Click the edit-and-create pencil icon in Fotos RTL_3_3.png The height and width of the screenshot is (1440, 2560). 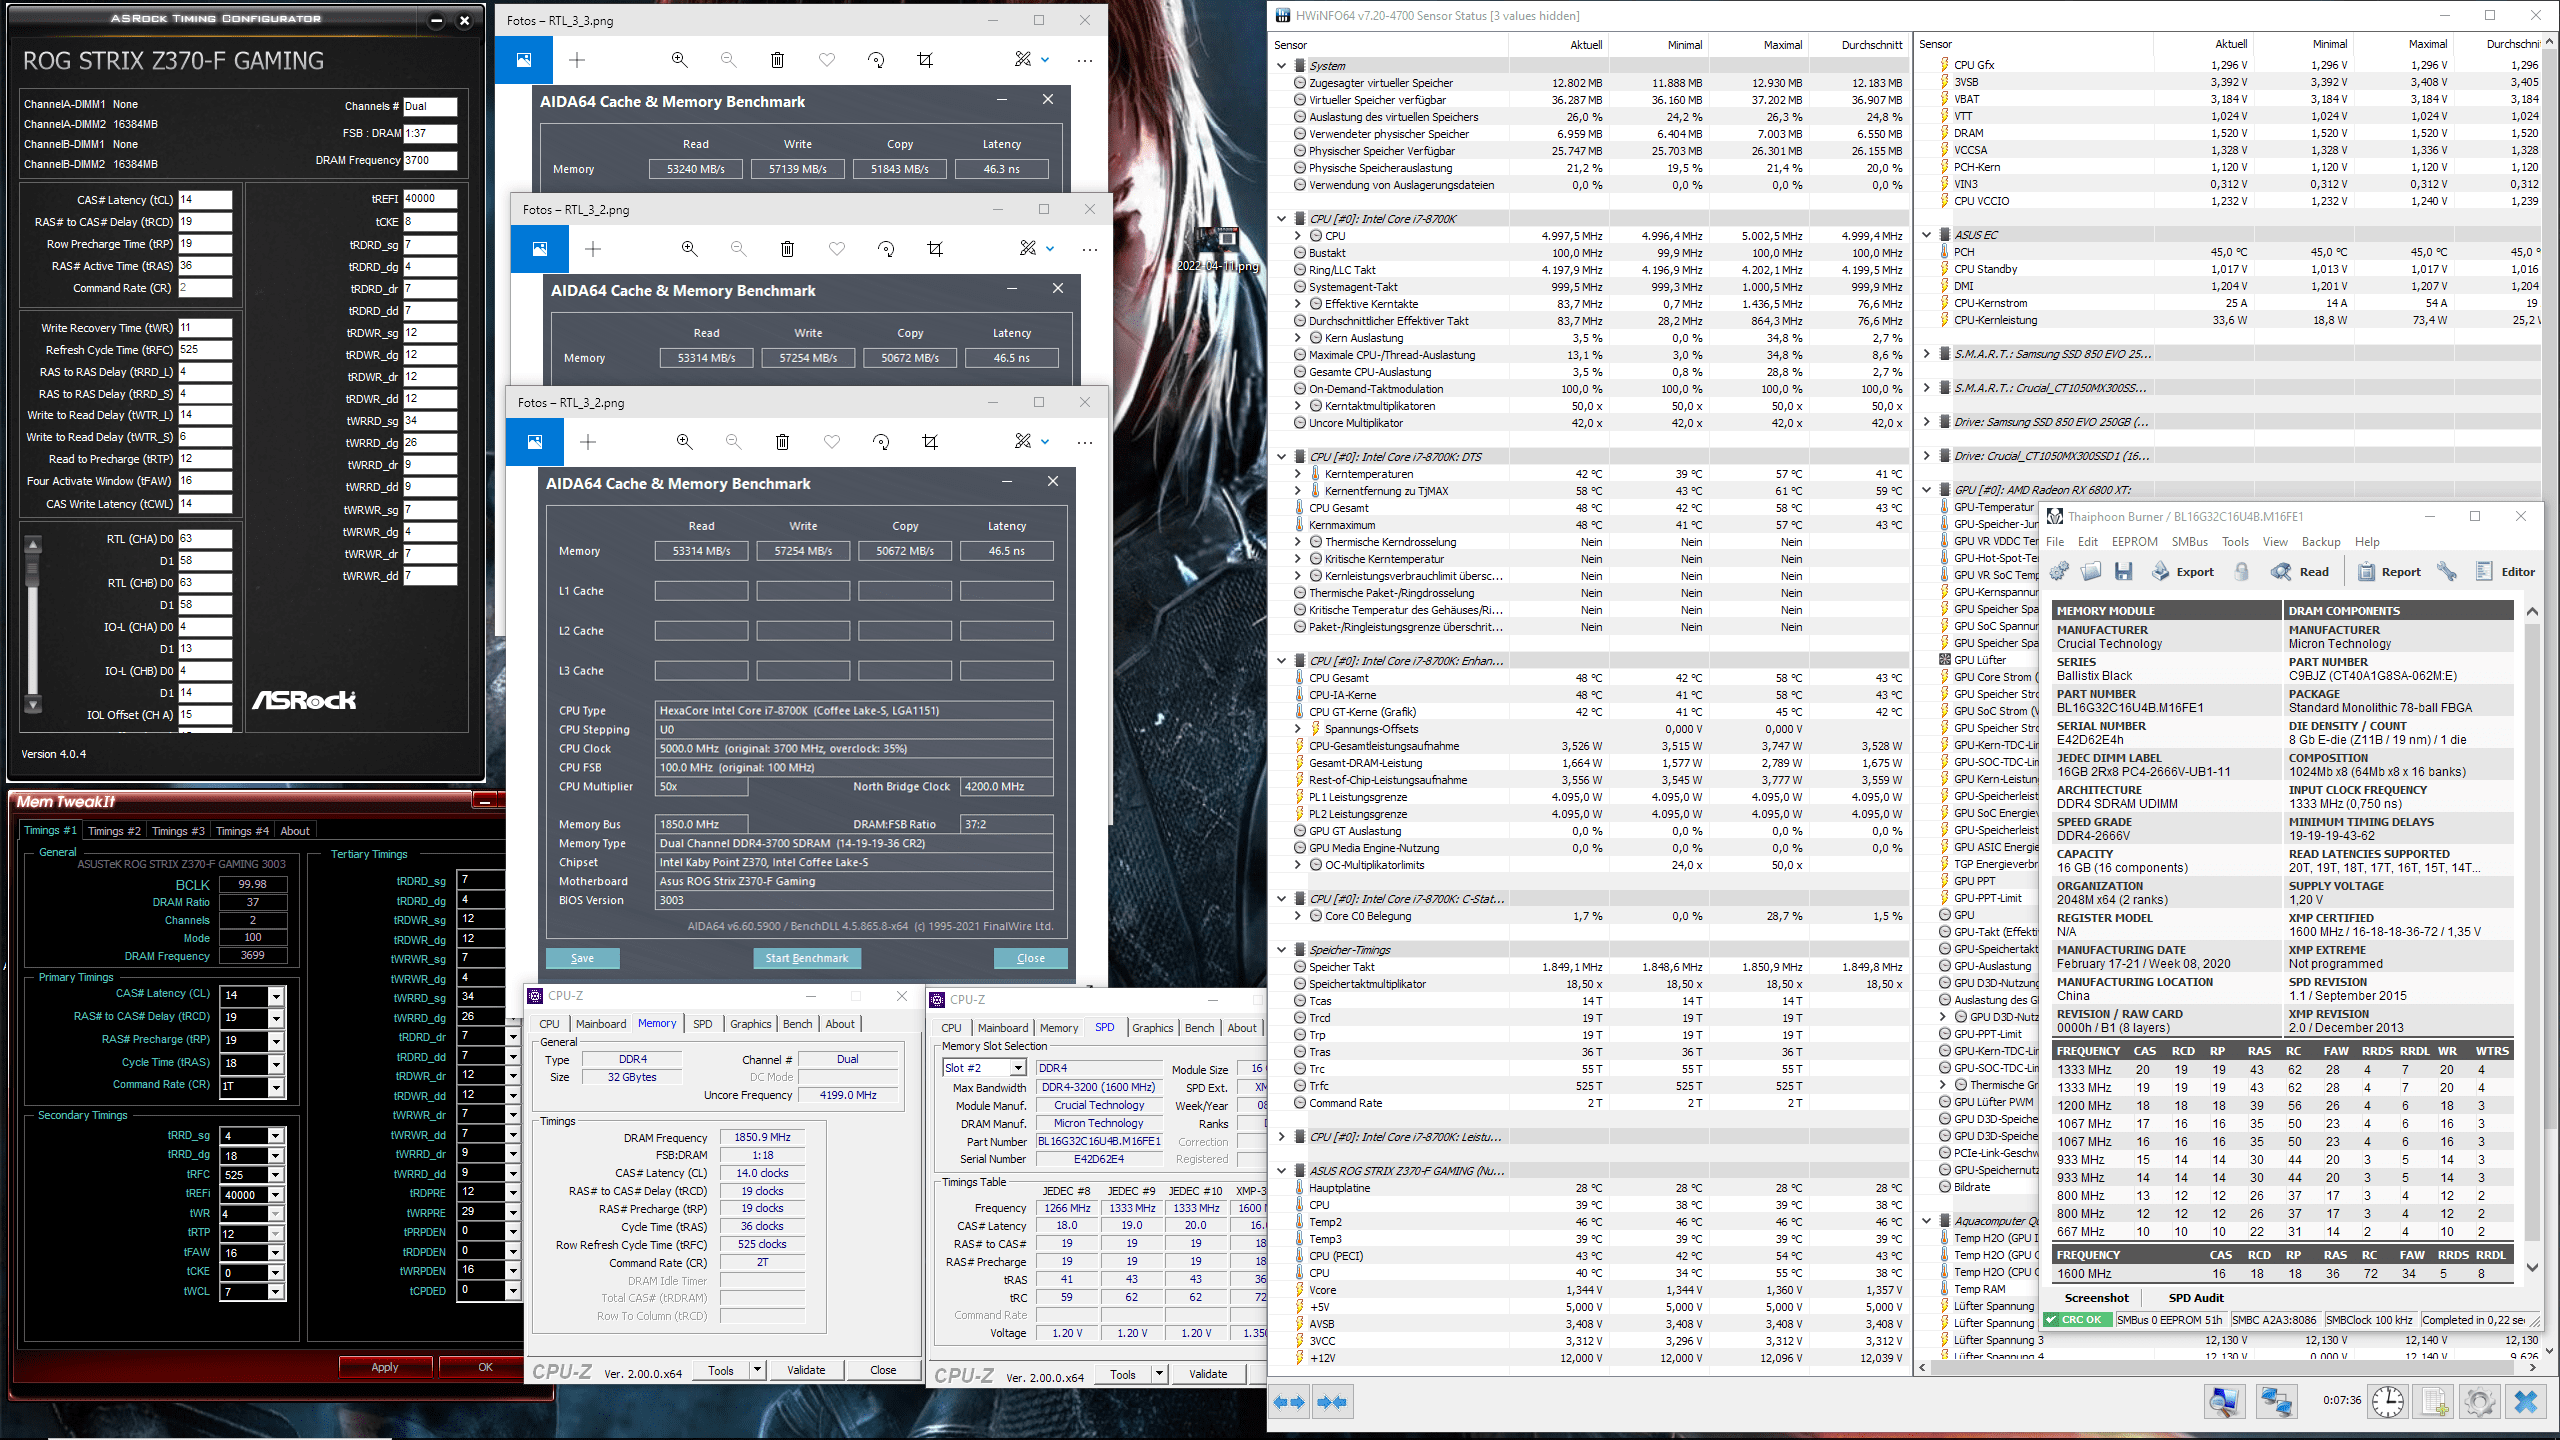click(1022, 60)
